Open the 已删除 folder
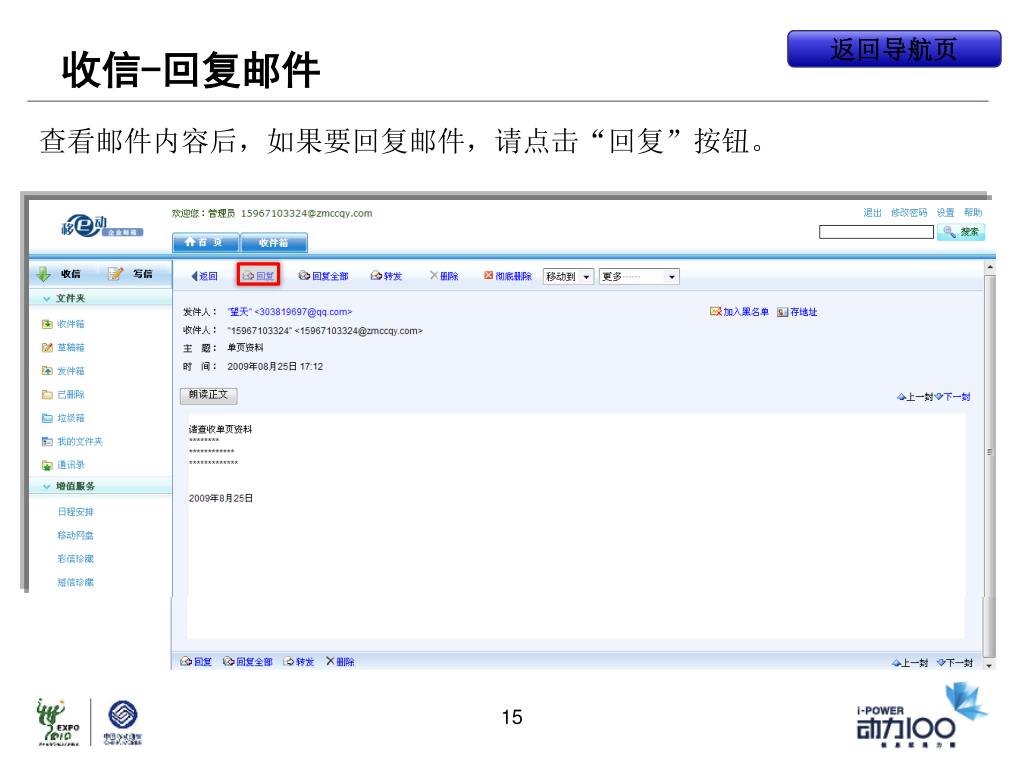Image resolution: width=1024 pixels, height=768 pixels. [x=63, y=394]
